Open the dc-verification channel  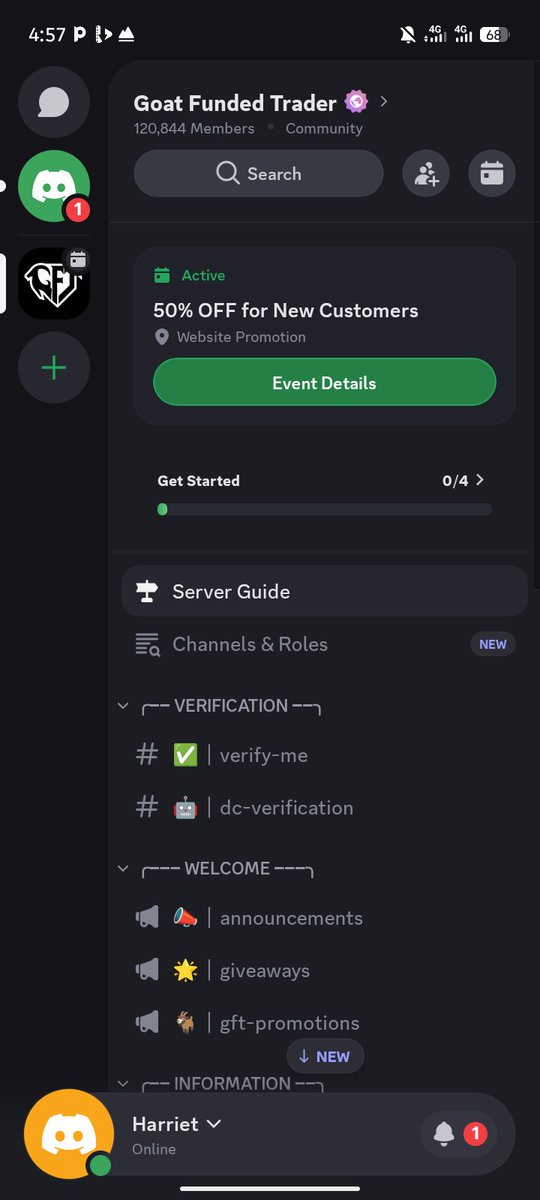pyautogui.click(x=324, y=807)
